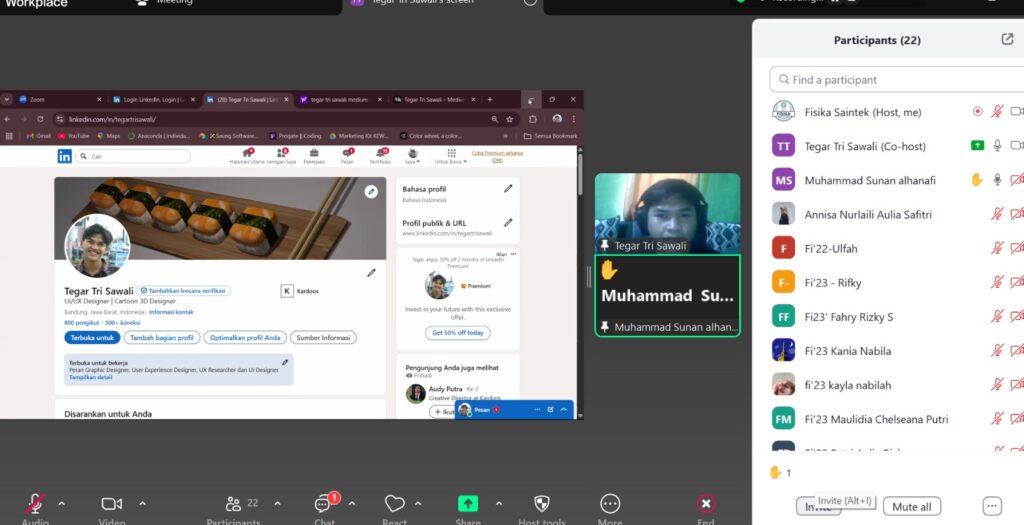Click Tegar Tri Sawali's video thumbnail

coord(667,214)
